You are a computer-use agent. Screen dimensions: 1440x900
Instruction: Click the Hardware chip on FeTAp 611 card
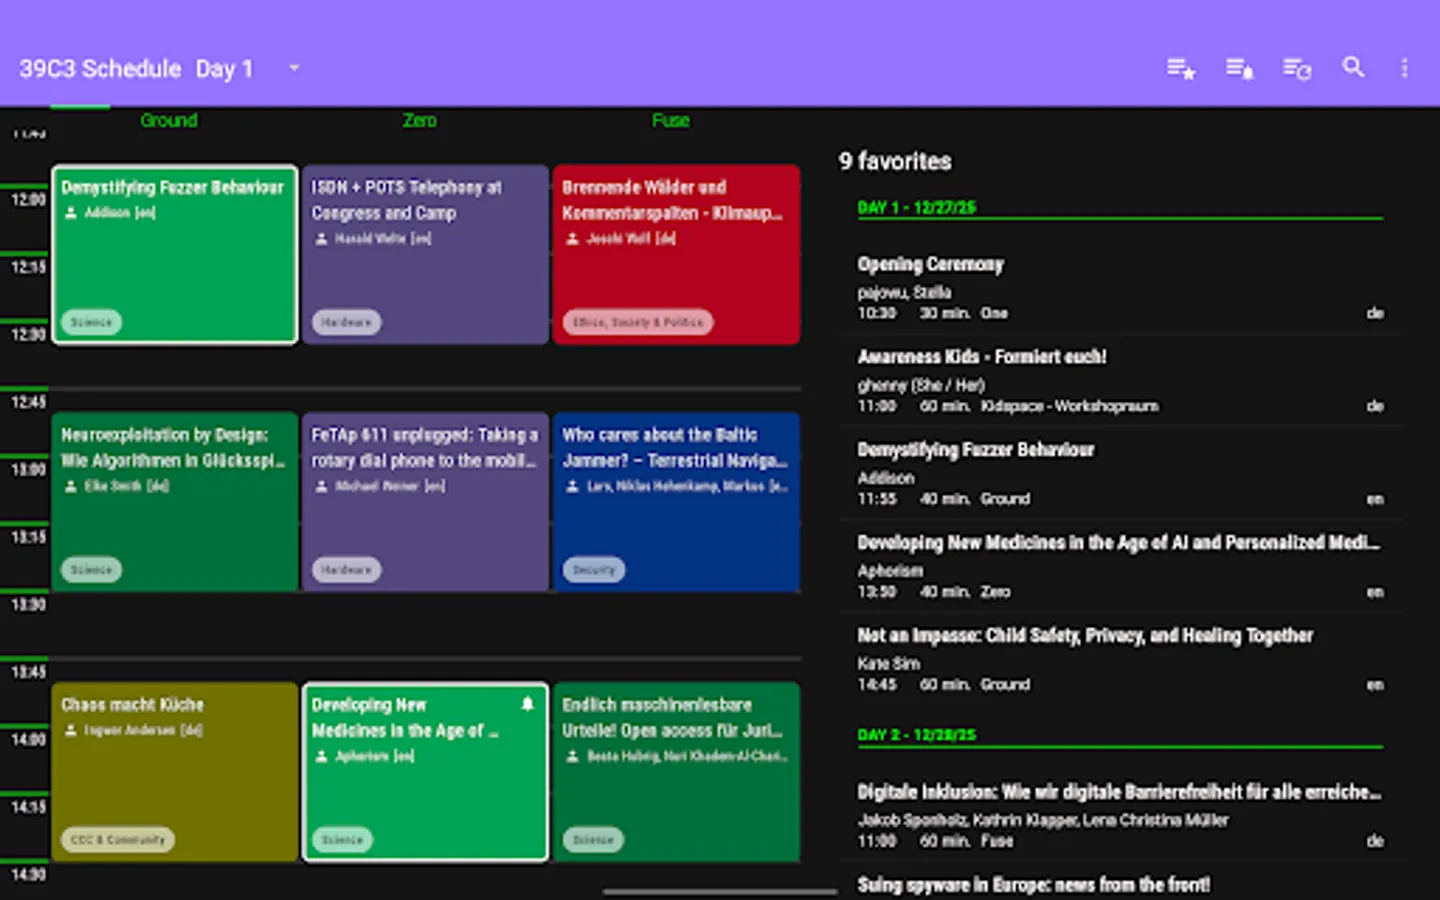pos(346,570)
